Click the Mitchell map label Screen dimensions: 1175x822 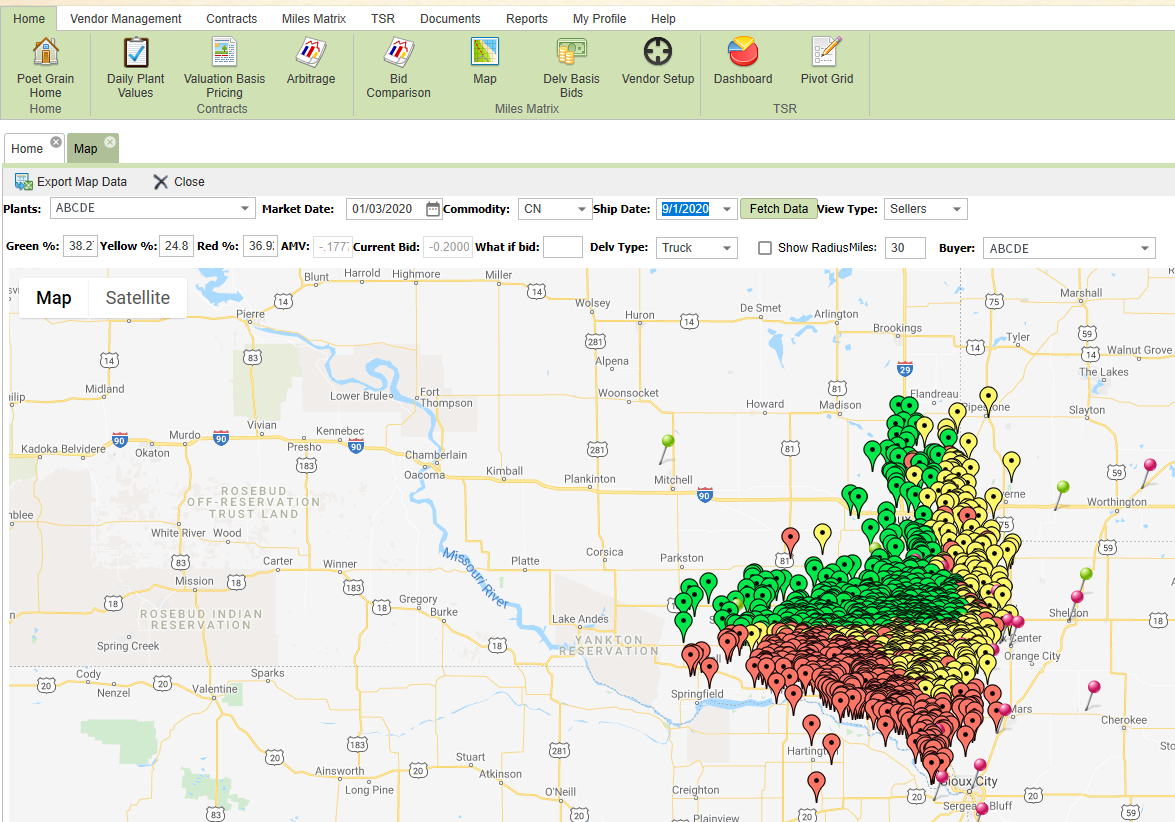(x=673, y=480)
